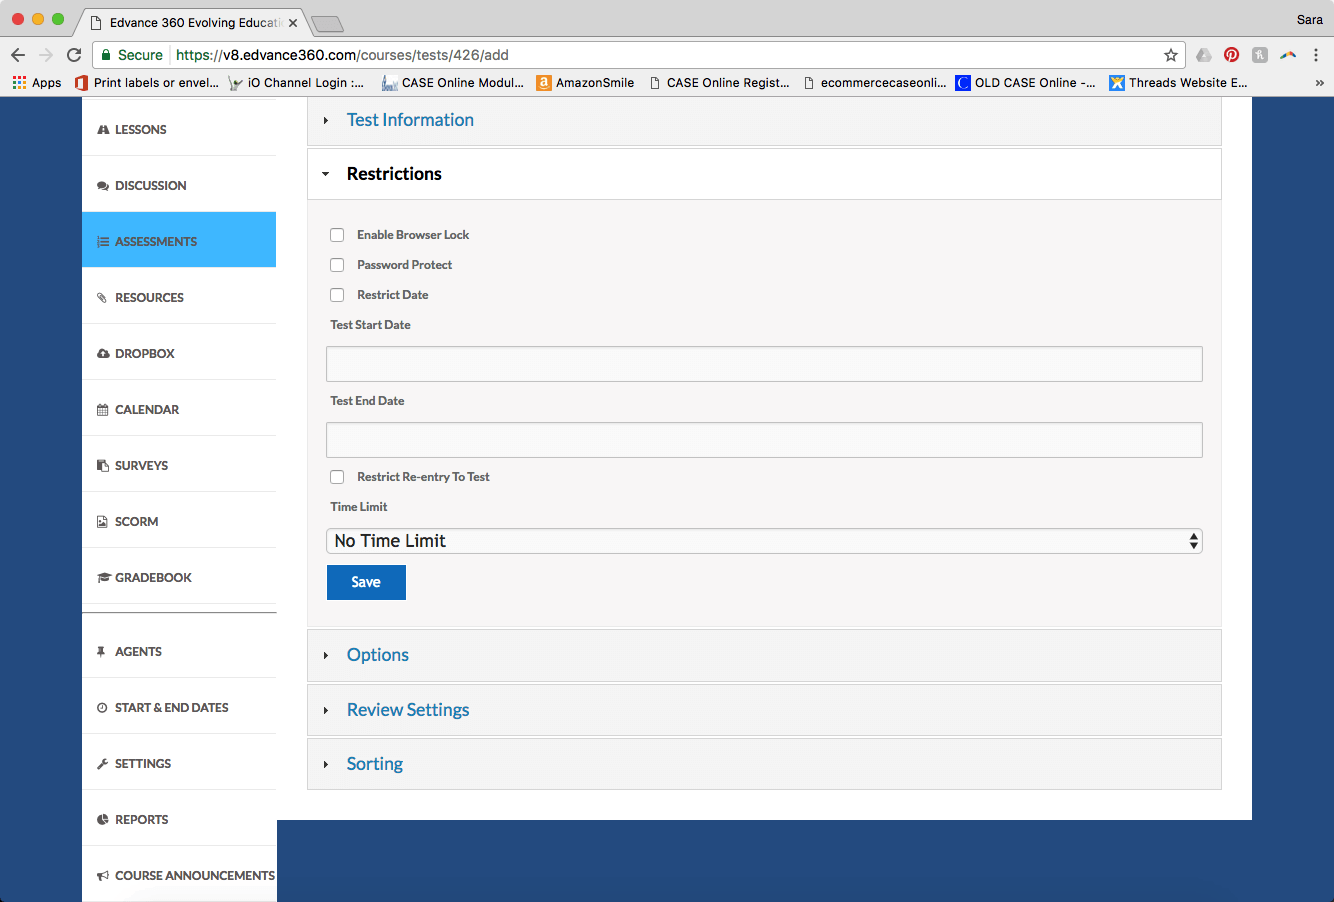Click the Gradebook graduation cap icon

[x=103, y=578]
